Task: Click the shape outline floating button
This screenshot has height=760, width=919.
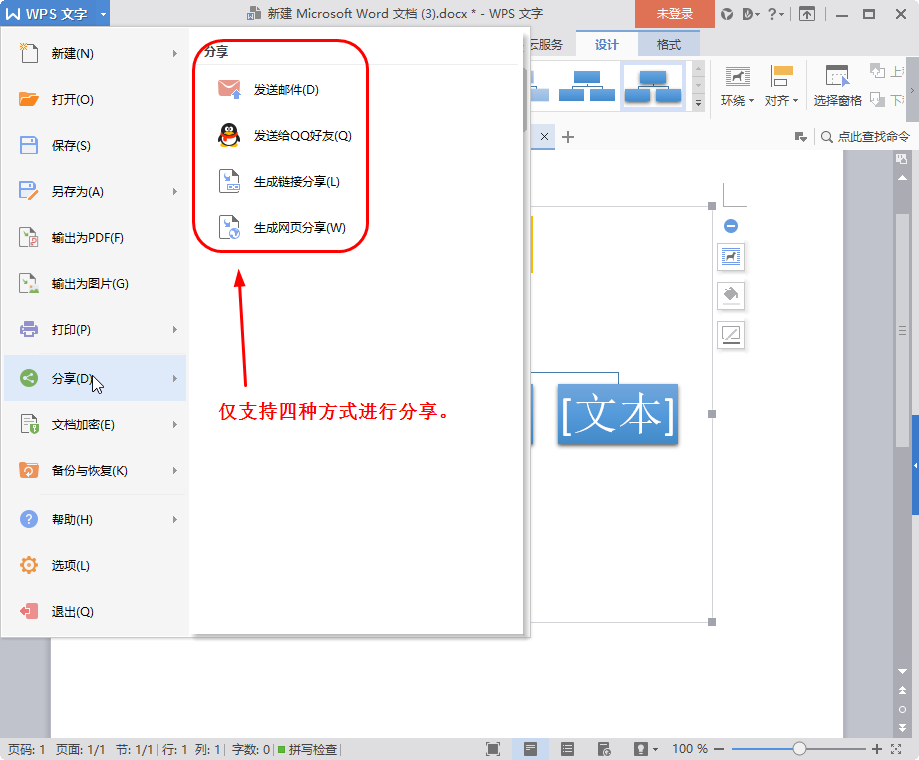Action: point(731,335)
